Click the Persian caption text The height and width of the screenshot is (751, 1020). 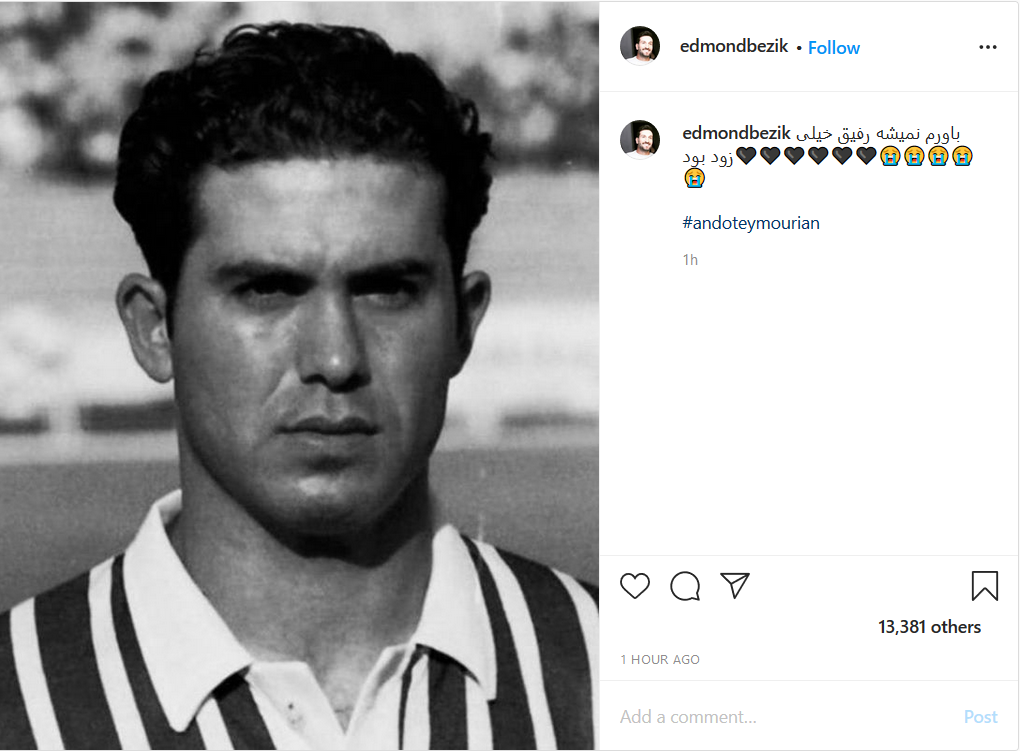pos(879,134)
